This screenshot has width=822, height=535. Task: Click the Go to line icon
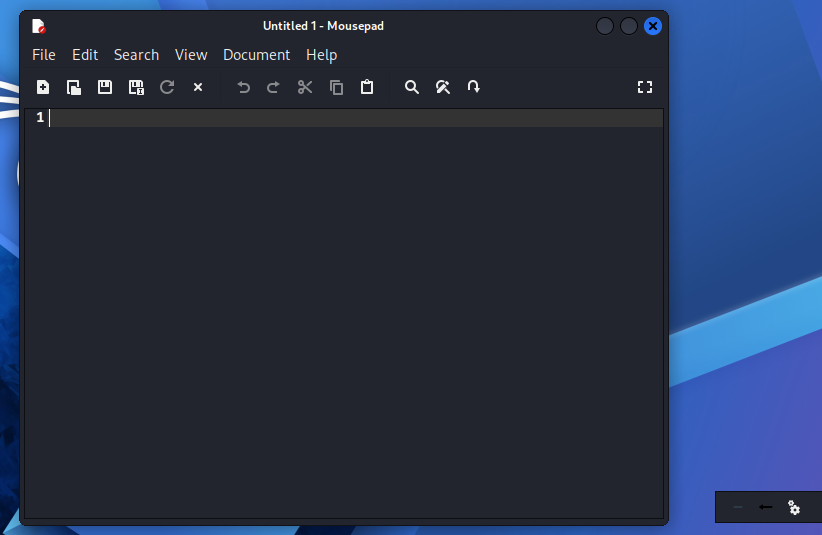point(473,87)
